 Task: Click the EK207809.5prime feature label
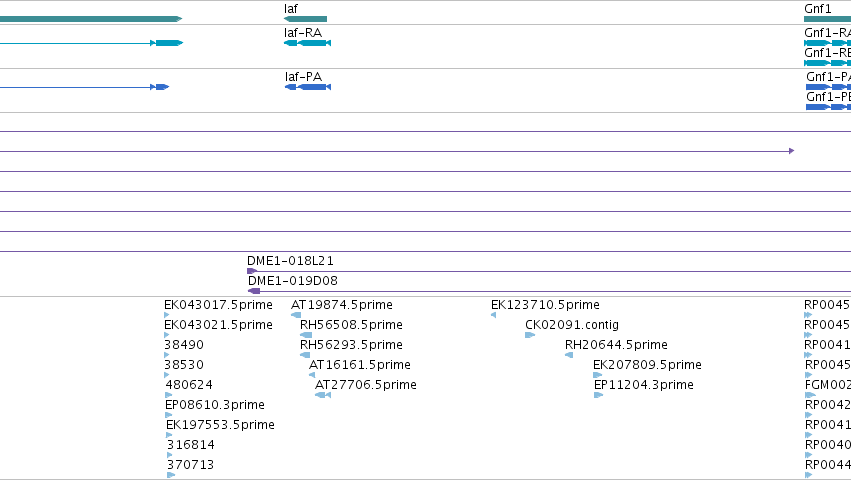(x=647, y=365)
